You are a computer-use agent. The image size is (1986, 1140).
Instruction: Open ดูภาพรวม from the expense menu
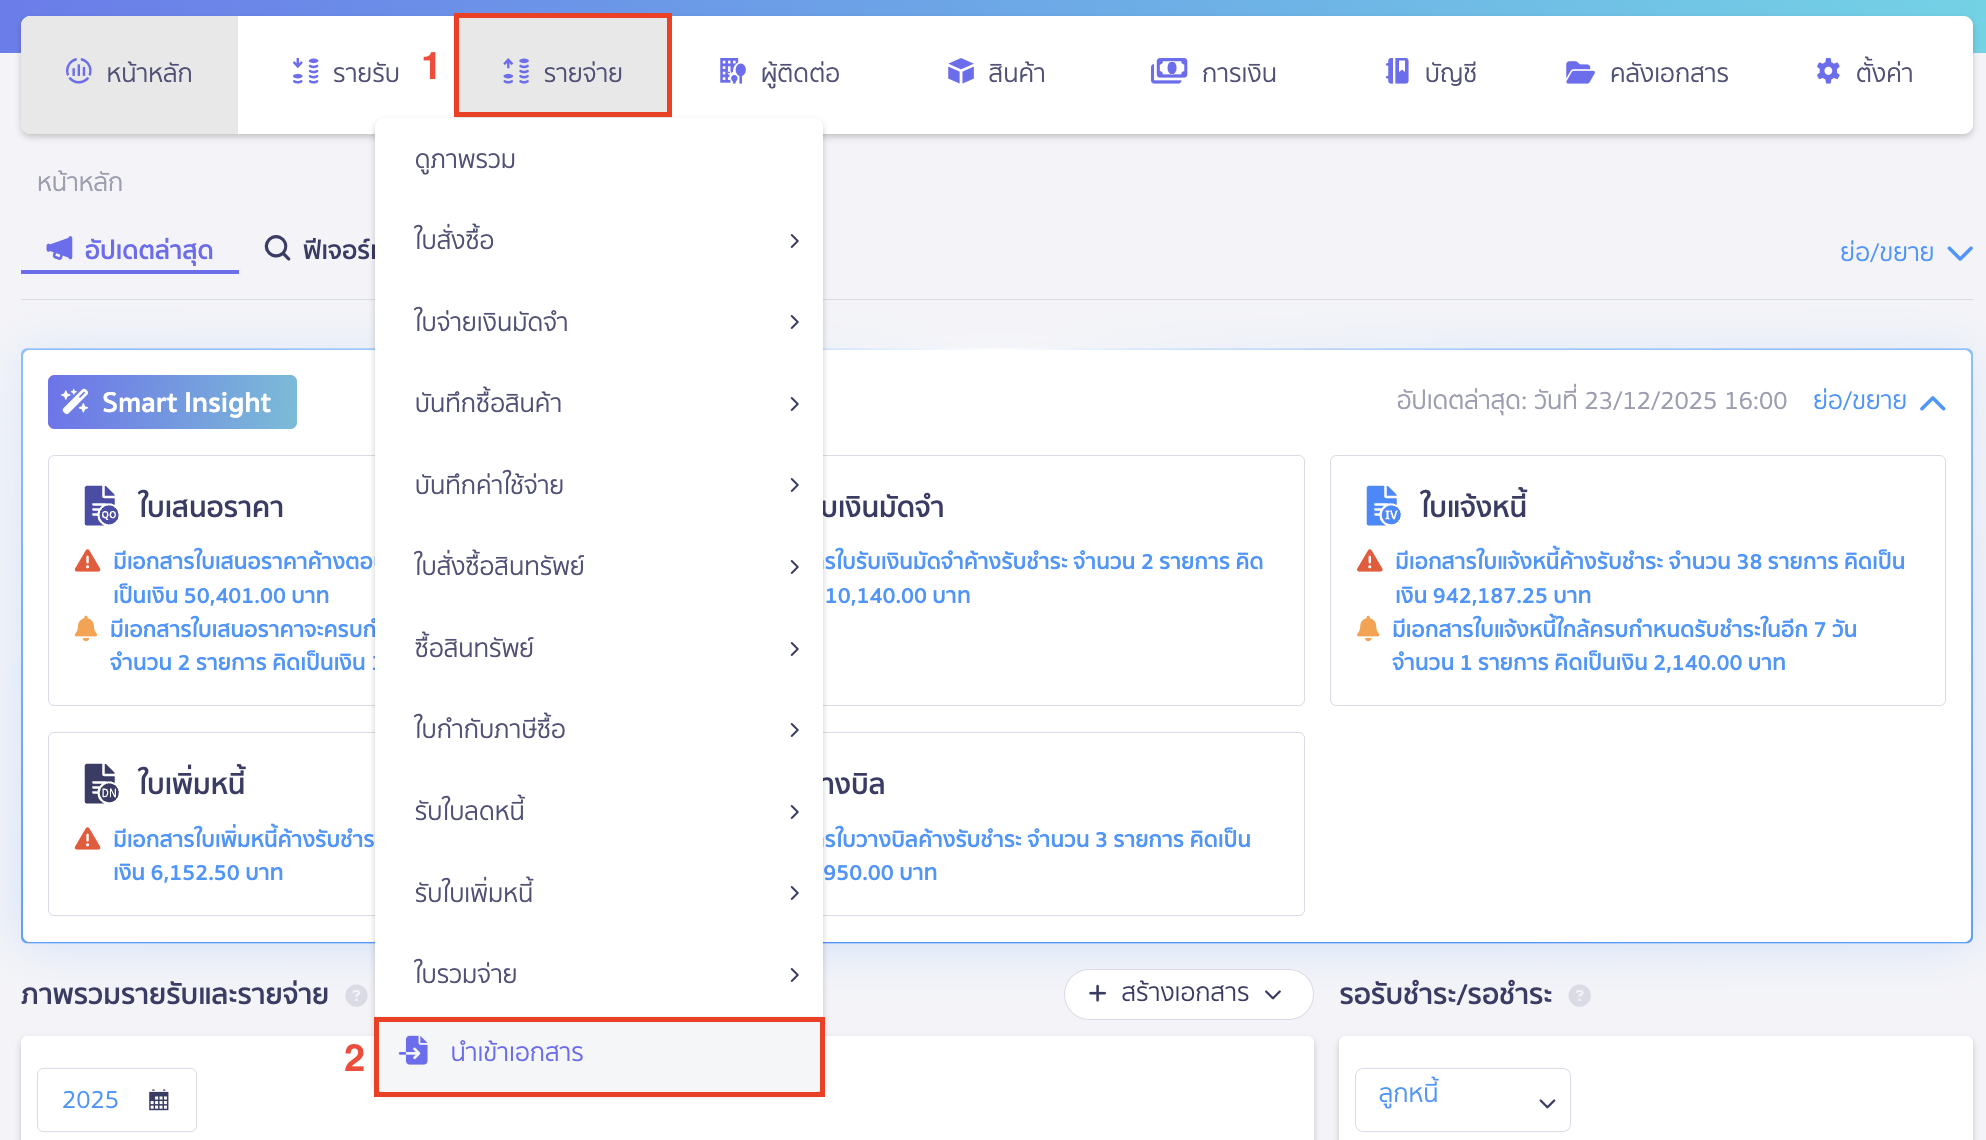click(466, 160)
